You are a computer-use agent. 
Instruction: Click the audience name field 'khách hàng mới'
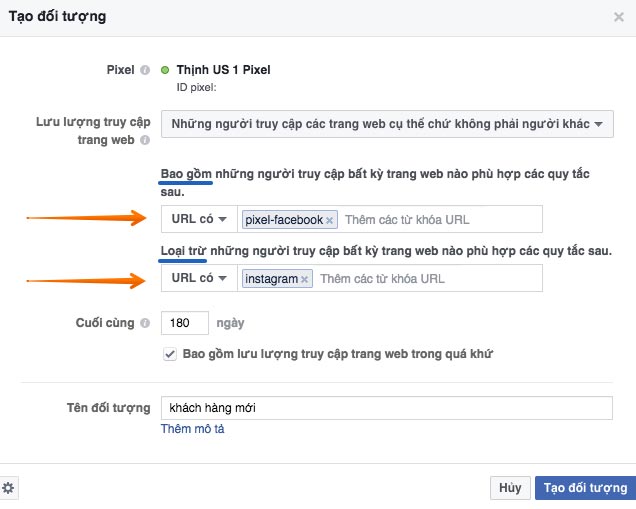pos(387,408)
